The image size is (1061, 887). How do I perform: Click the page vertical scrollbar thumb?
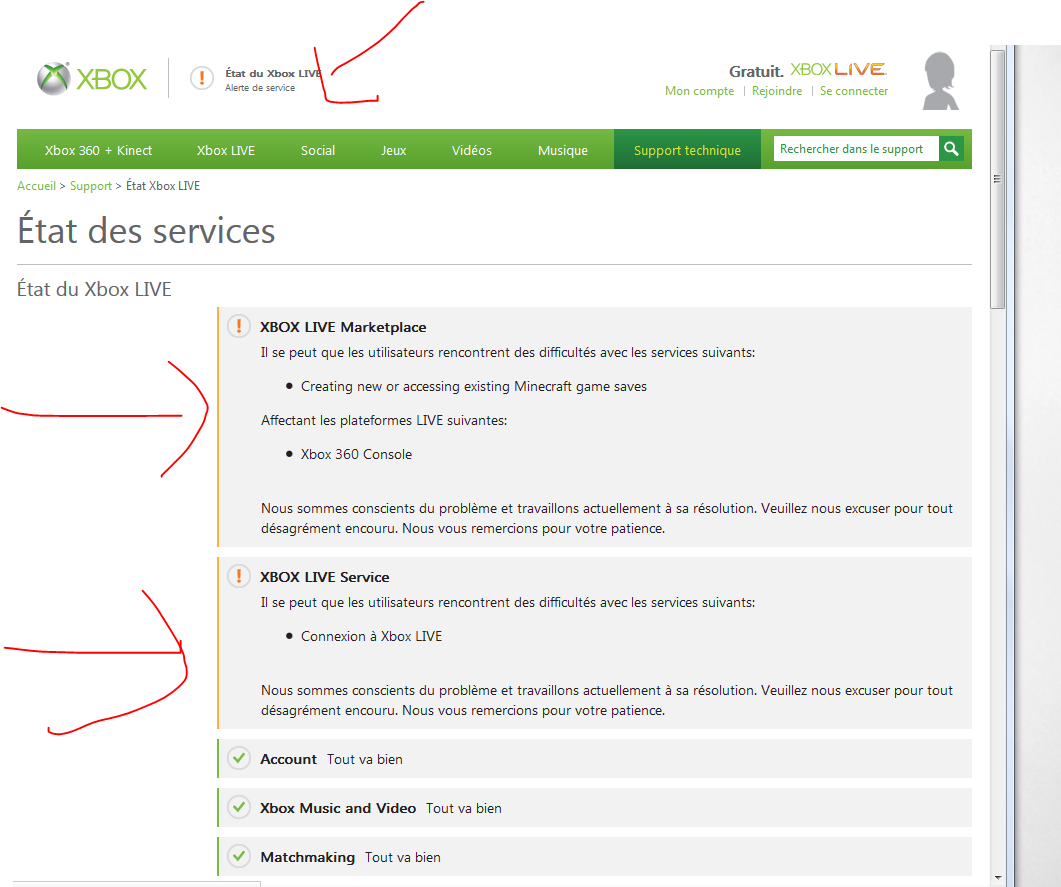997,179
